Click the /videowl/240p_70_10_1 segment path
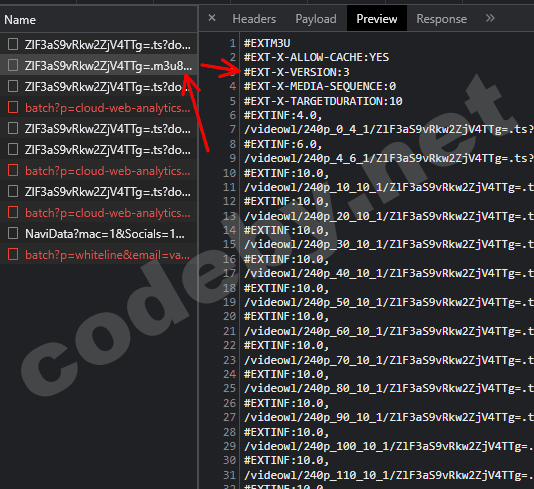 point(389,360)
